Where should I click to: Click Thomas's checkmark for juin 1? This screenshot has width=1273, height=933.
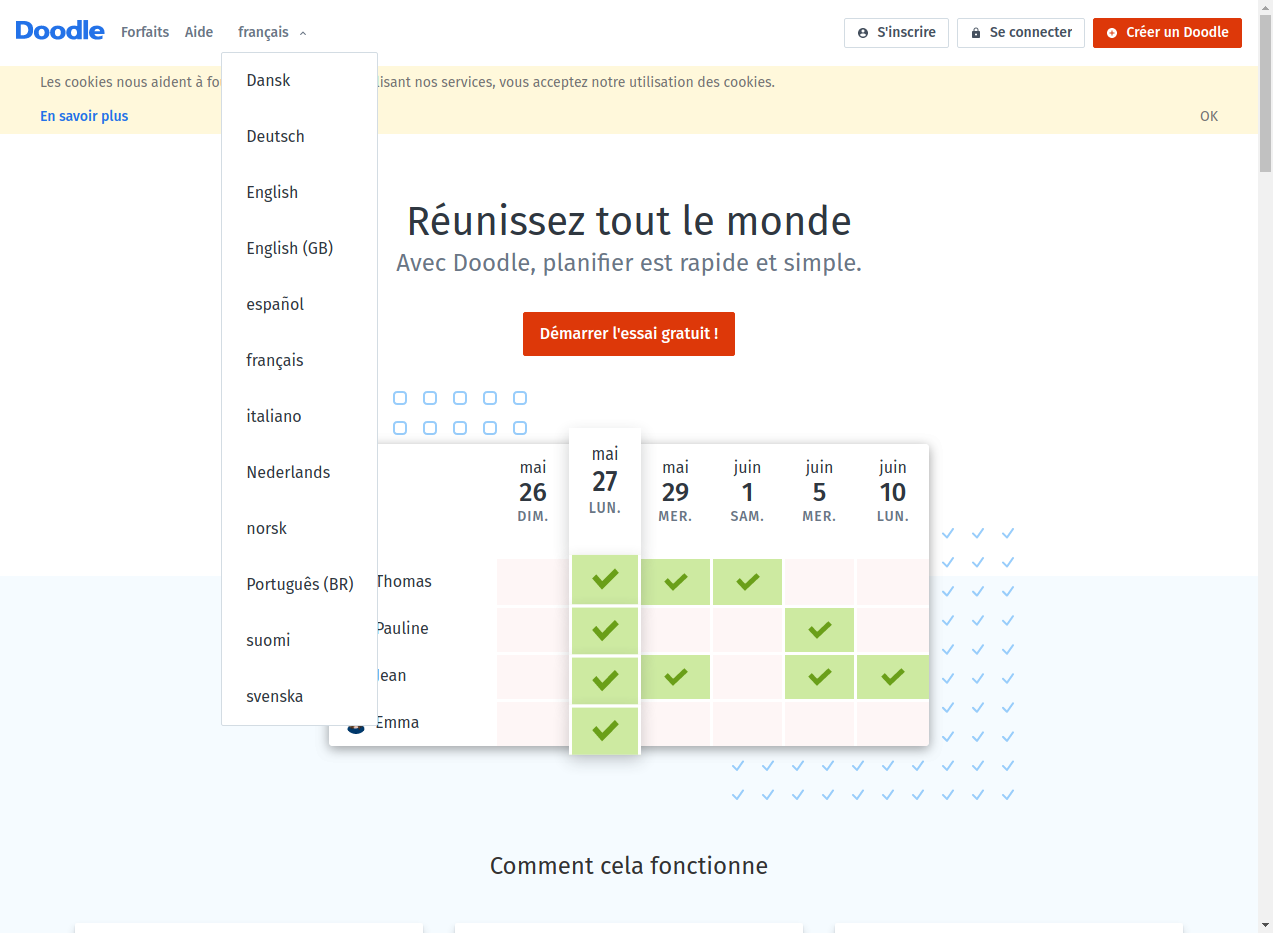coord(747,581)
